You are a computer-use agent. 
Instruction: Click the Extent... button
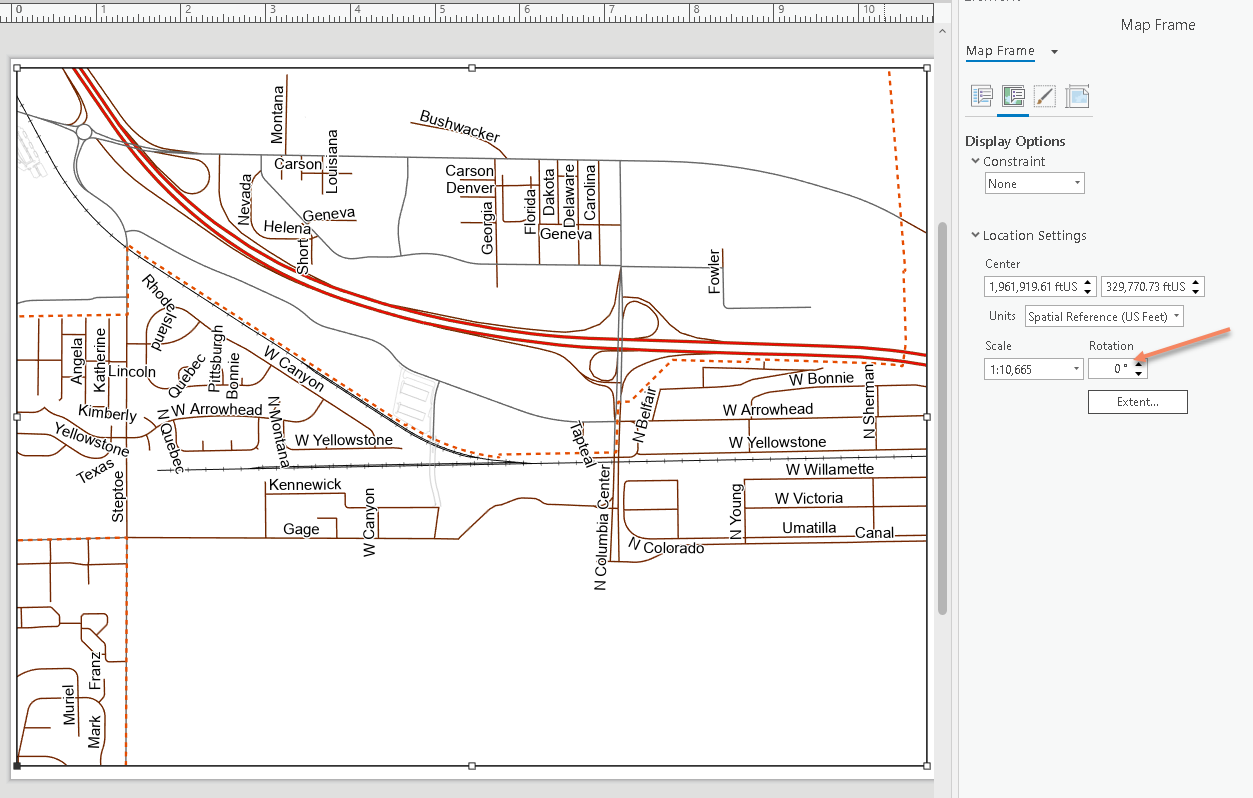click(x=1137, y=401)
